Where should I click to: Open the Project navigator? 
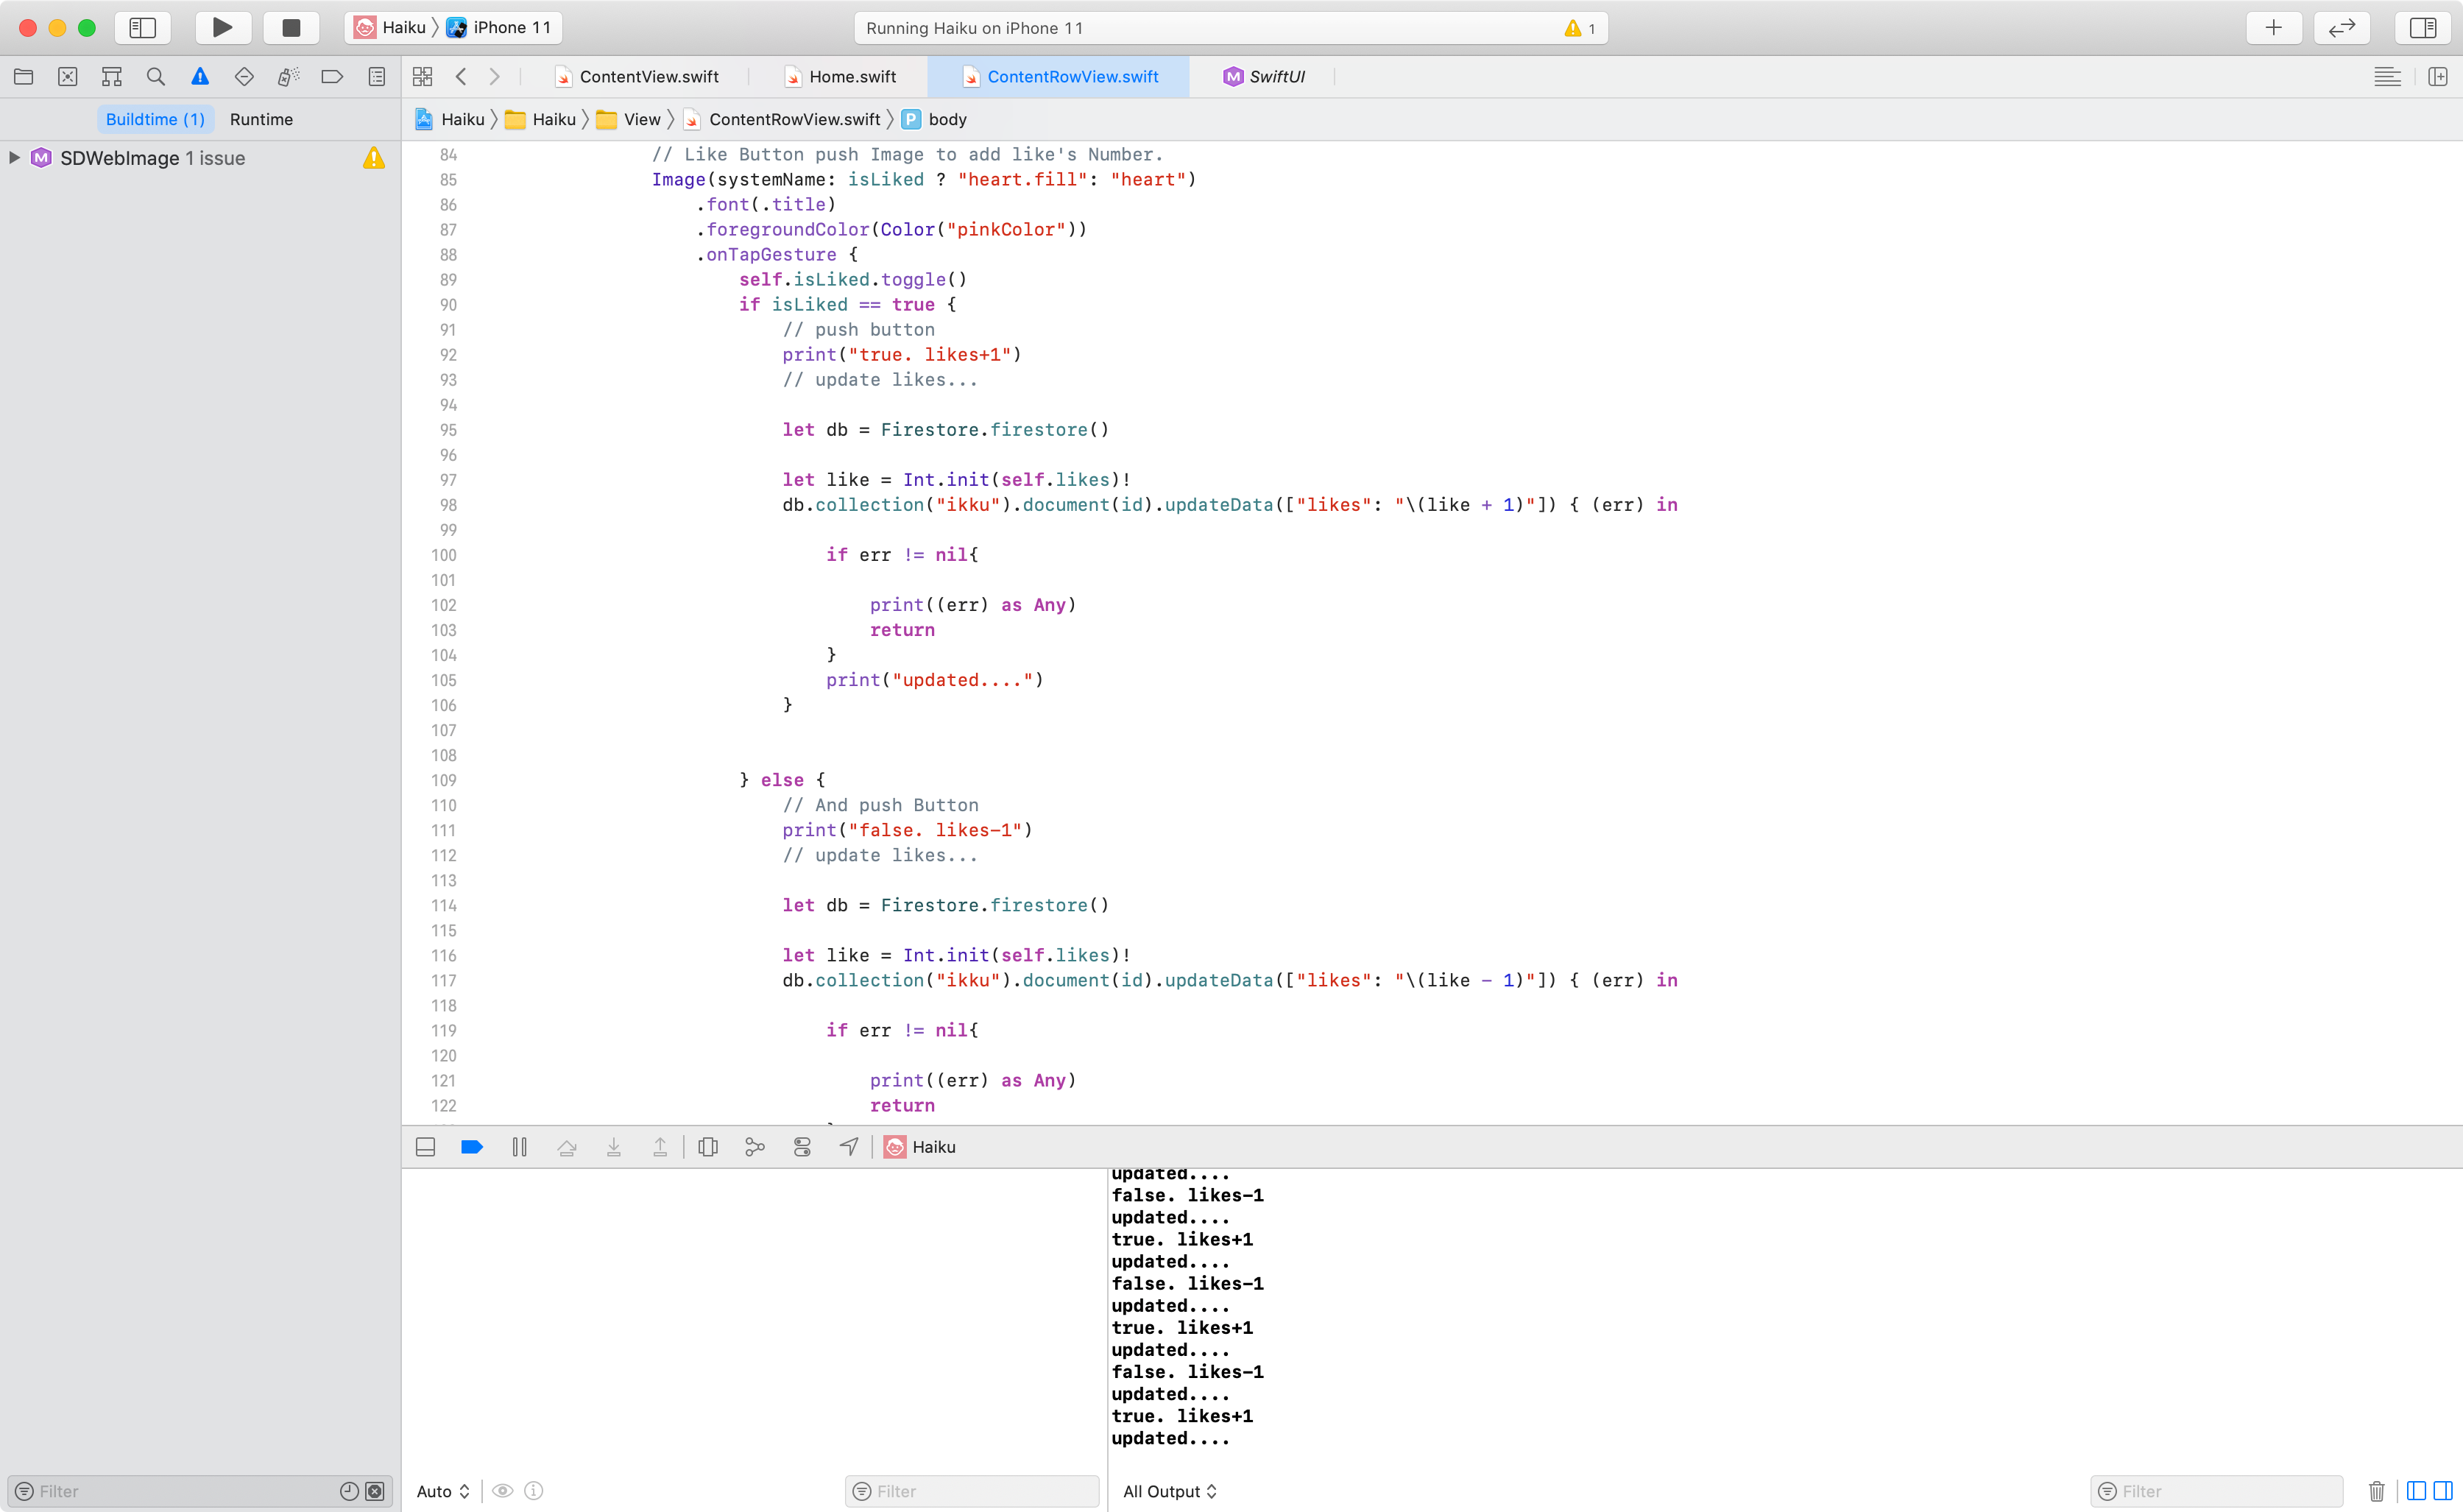[x=24, y=76]
